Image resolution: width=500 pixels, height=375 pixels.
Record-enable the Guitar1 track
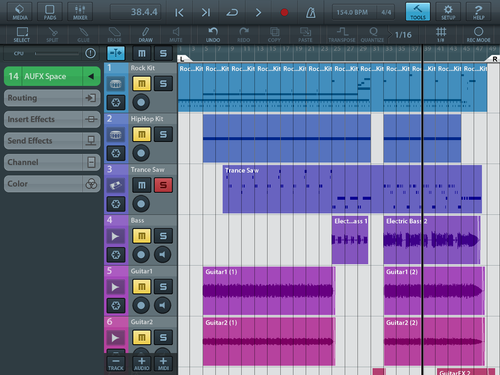(x=141, y=306)
